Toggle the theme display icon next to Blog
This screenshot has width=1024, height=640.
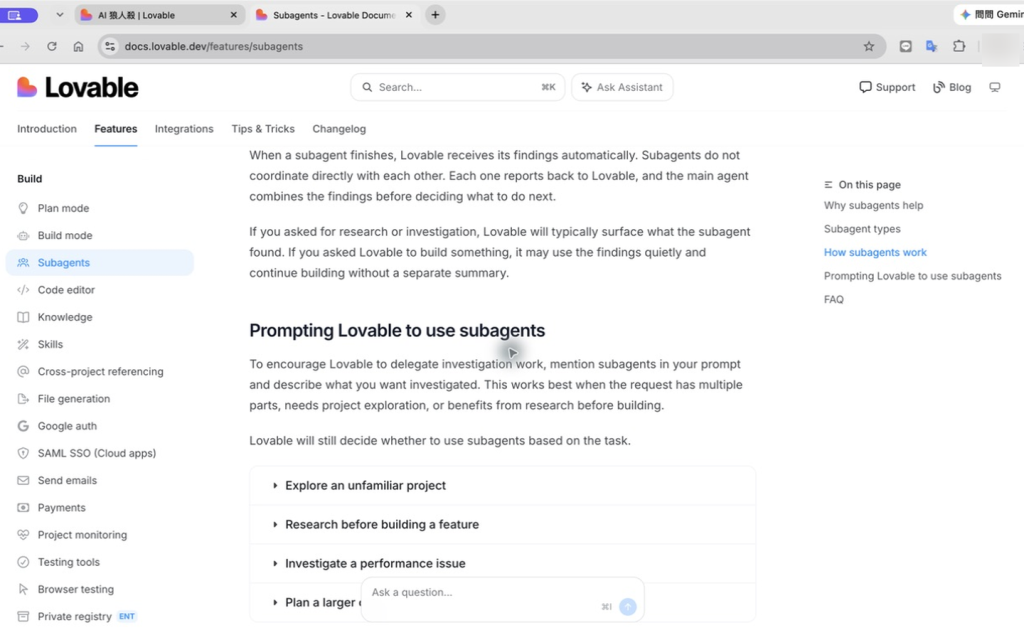coord(995,88)
